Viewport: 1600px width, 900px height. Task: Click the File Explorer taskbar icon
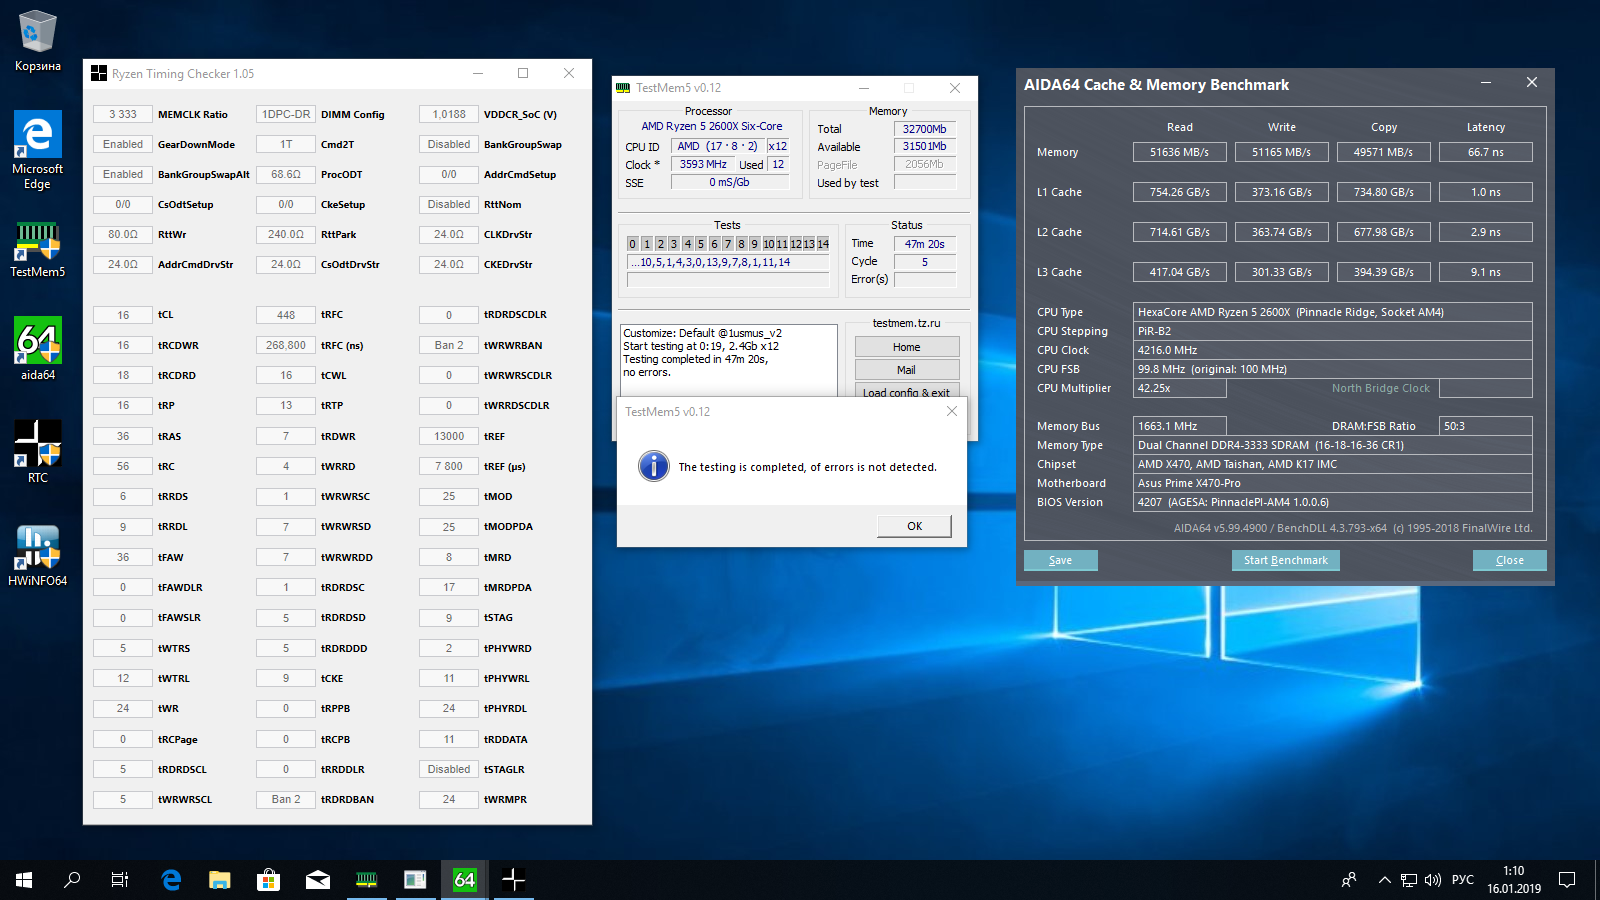pos(220,880)
